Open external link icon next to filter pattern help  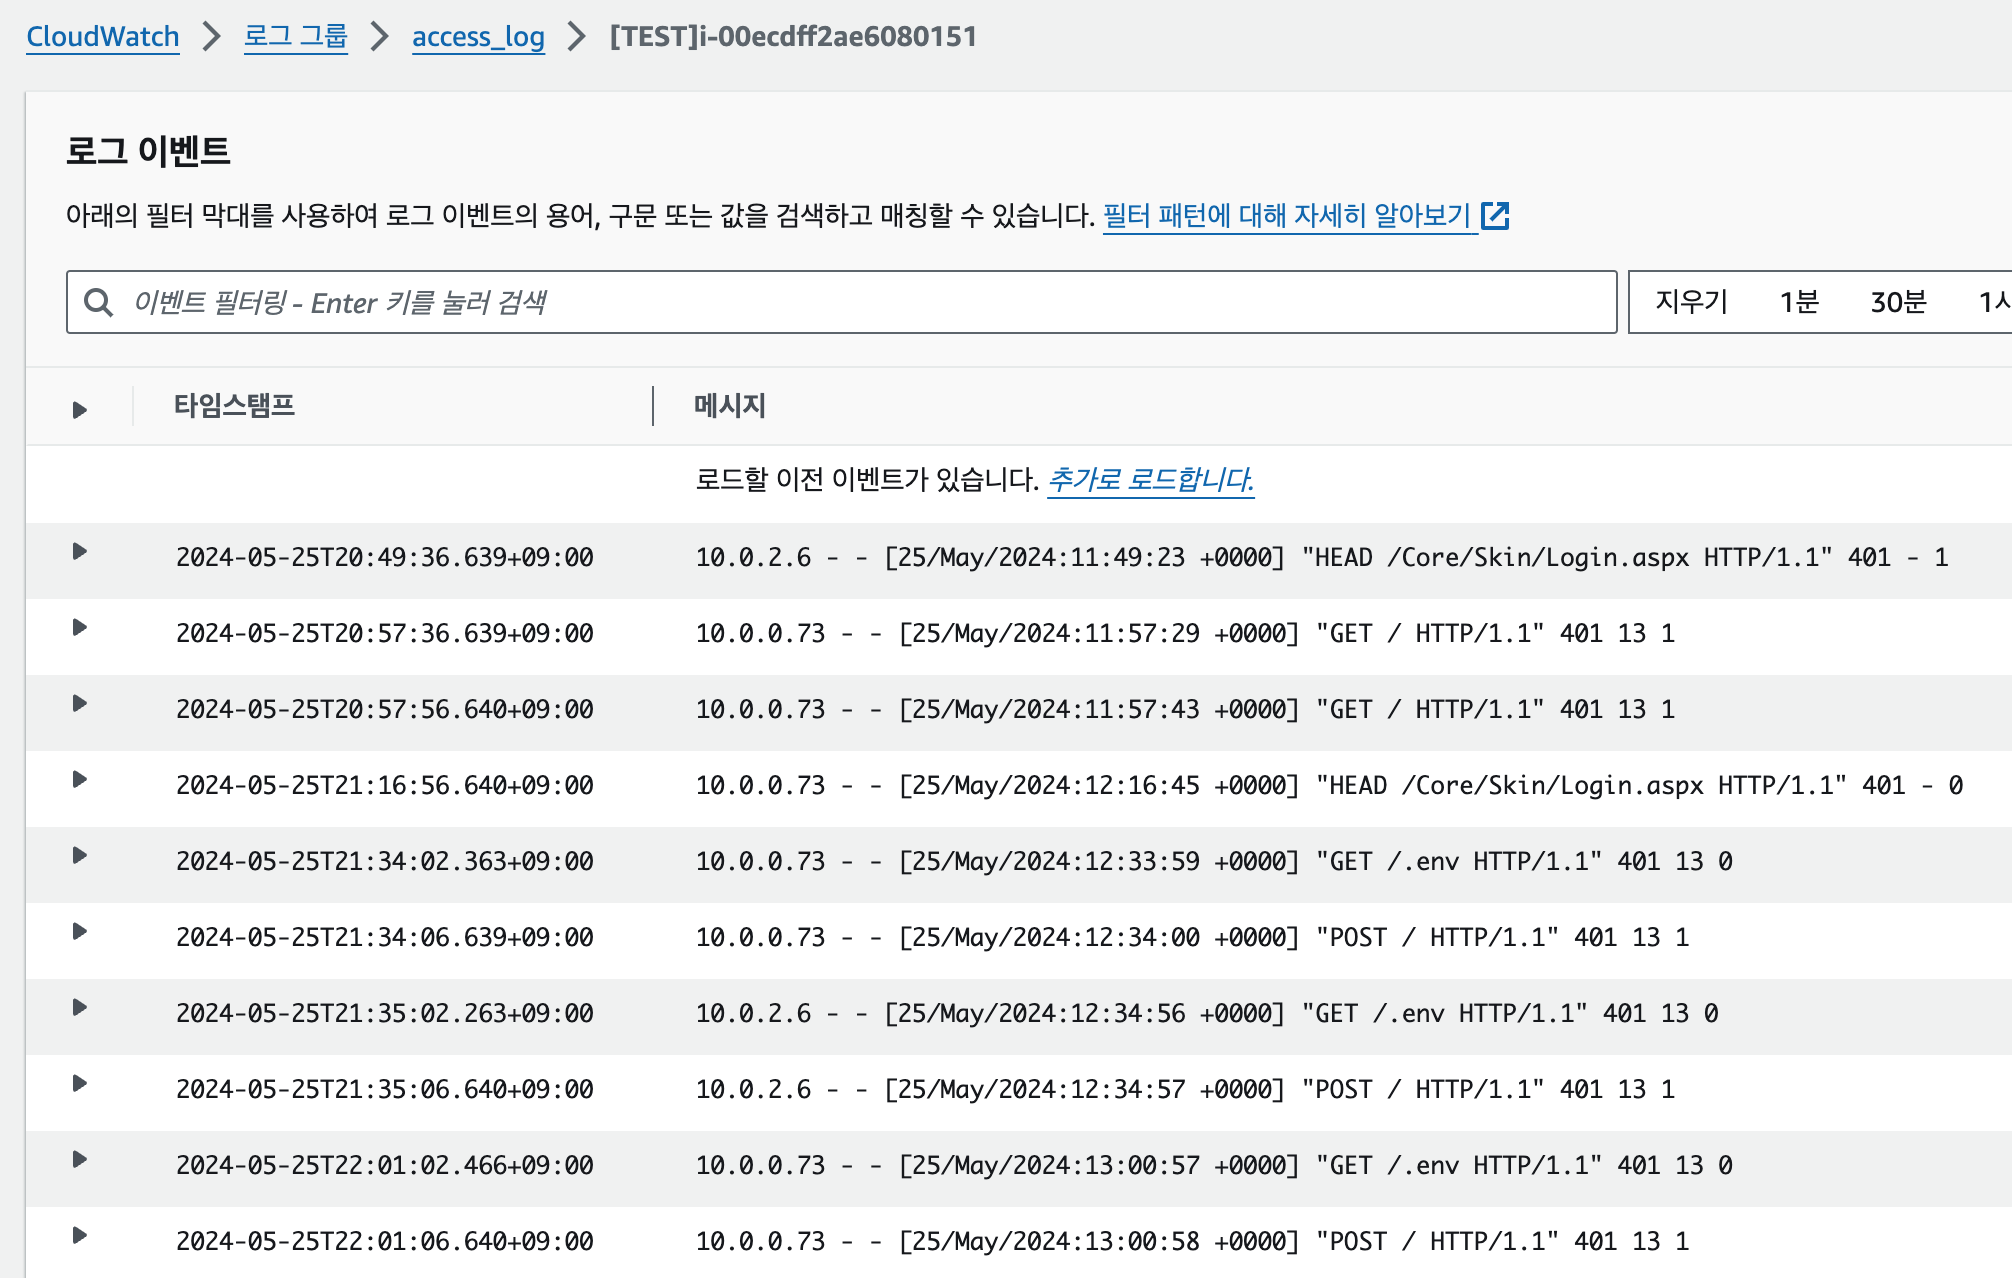[x=1495, y=215]
